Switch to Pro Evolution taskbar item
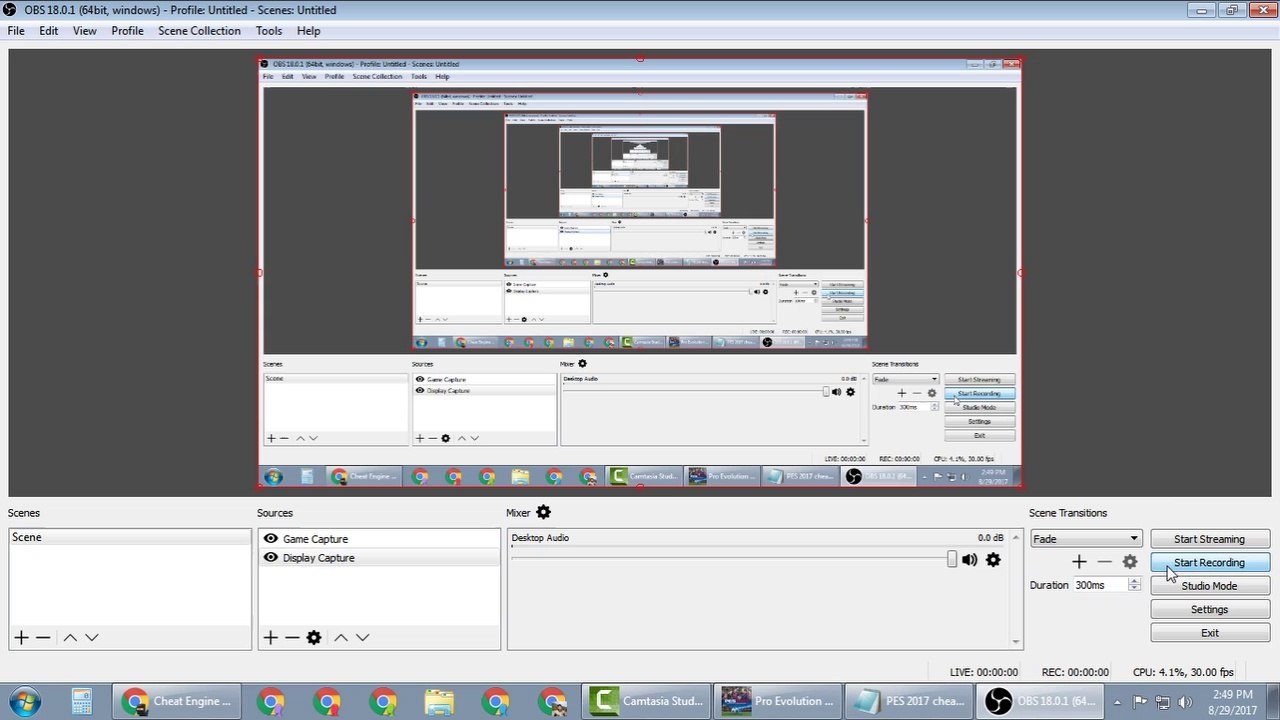This screenshot has height=720, width=1280. pos(779,701)
